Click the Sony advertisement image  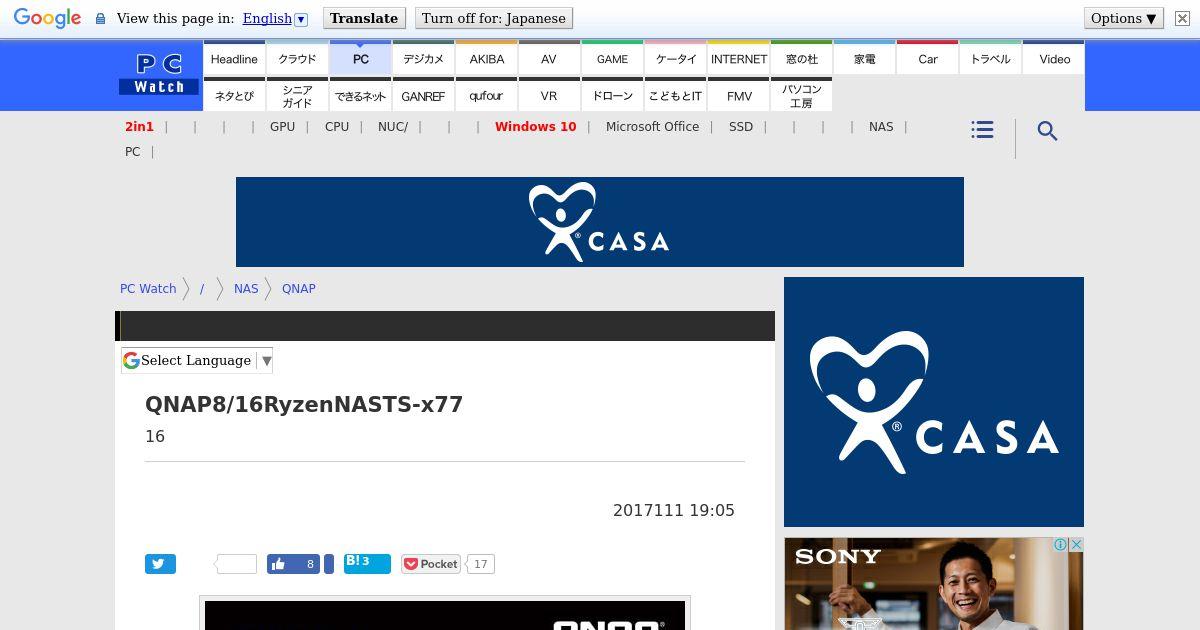pos(934,584)
